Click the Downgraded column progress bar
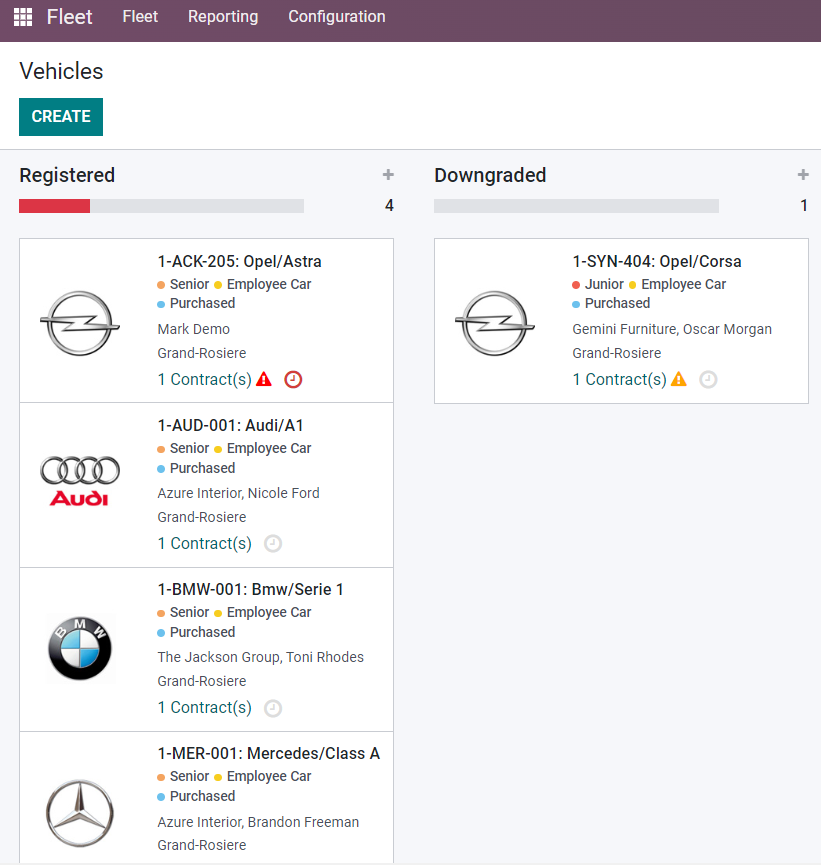The width and height of the screenshot is (821, 865). point(576,206)
